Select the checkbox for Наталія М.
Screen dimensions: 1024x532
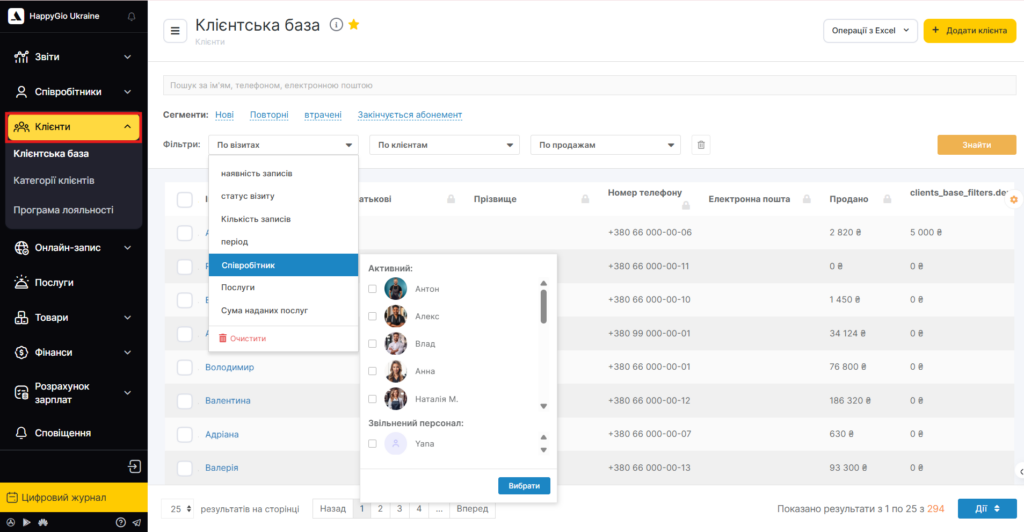pyautogui.click(x=373, y=399)
